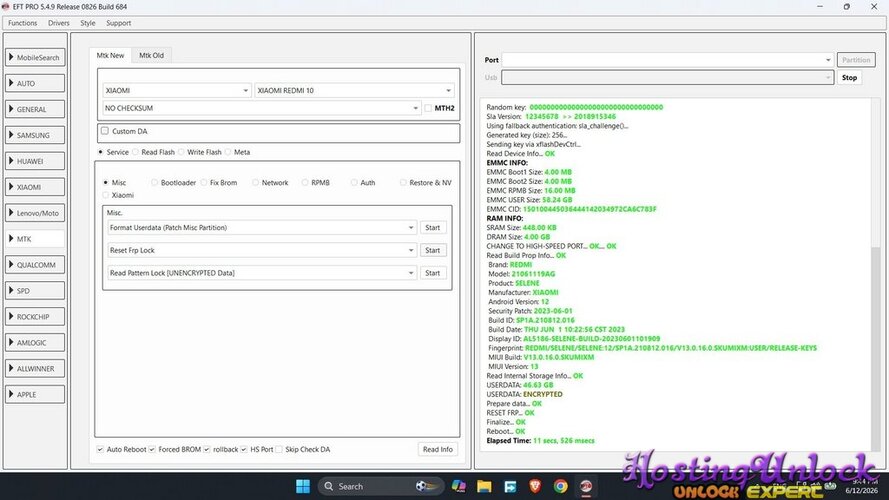Click the Read Info button
The width and height of the screenshot is (889, 500).
pyautogui.click(x=438, y=450)
